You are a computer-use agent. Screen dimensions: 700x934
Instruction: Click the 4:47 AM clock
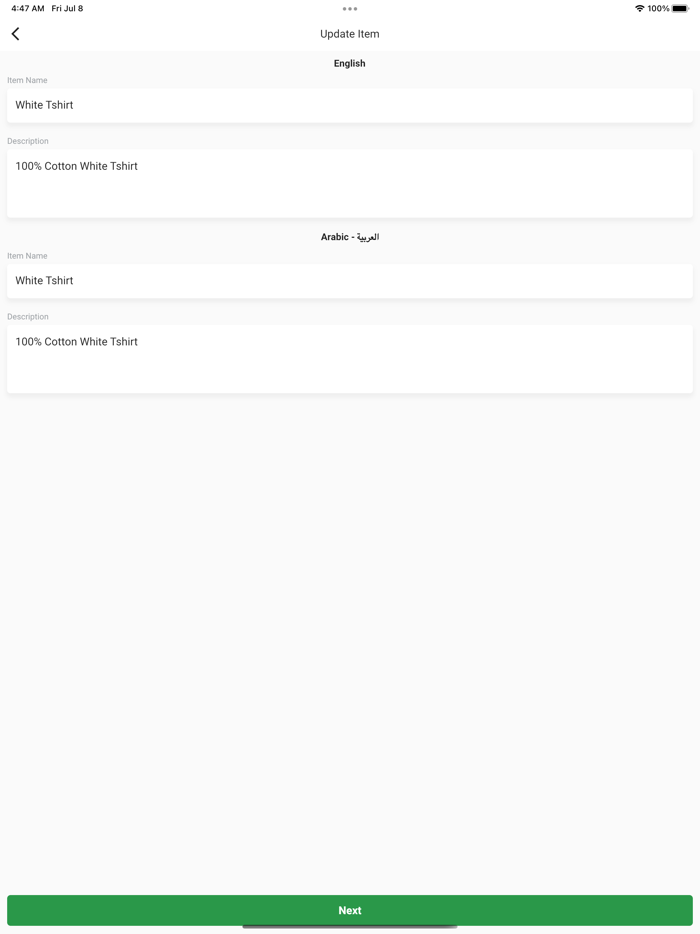[x=28, y=8]
